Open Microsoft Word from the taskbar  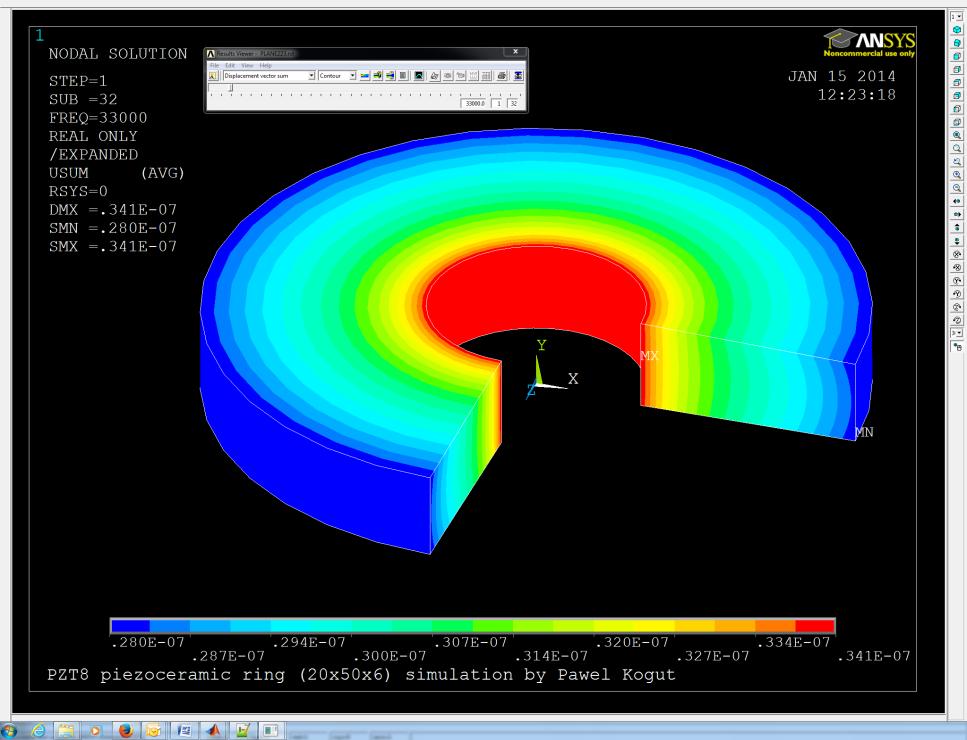click(184, 731)
